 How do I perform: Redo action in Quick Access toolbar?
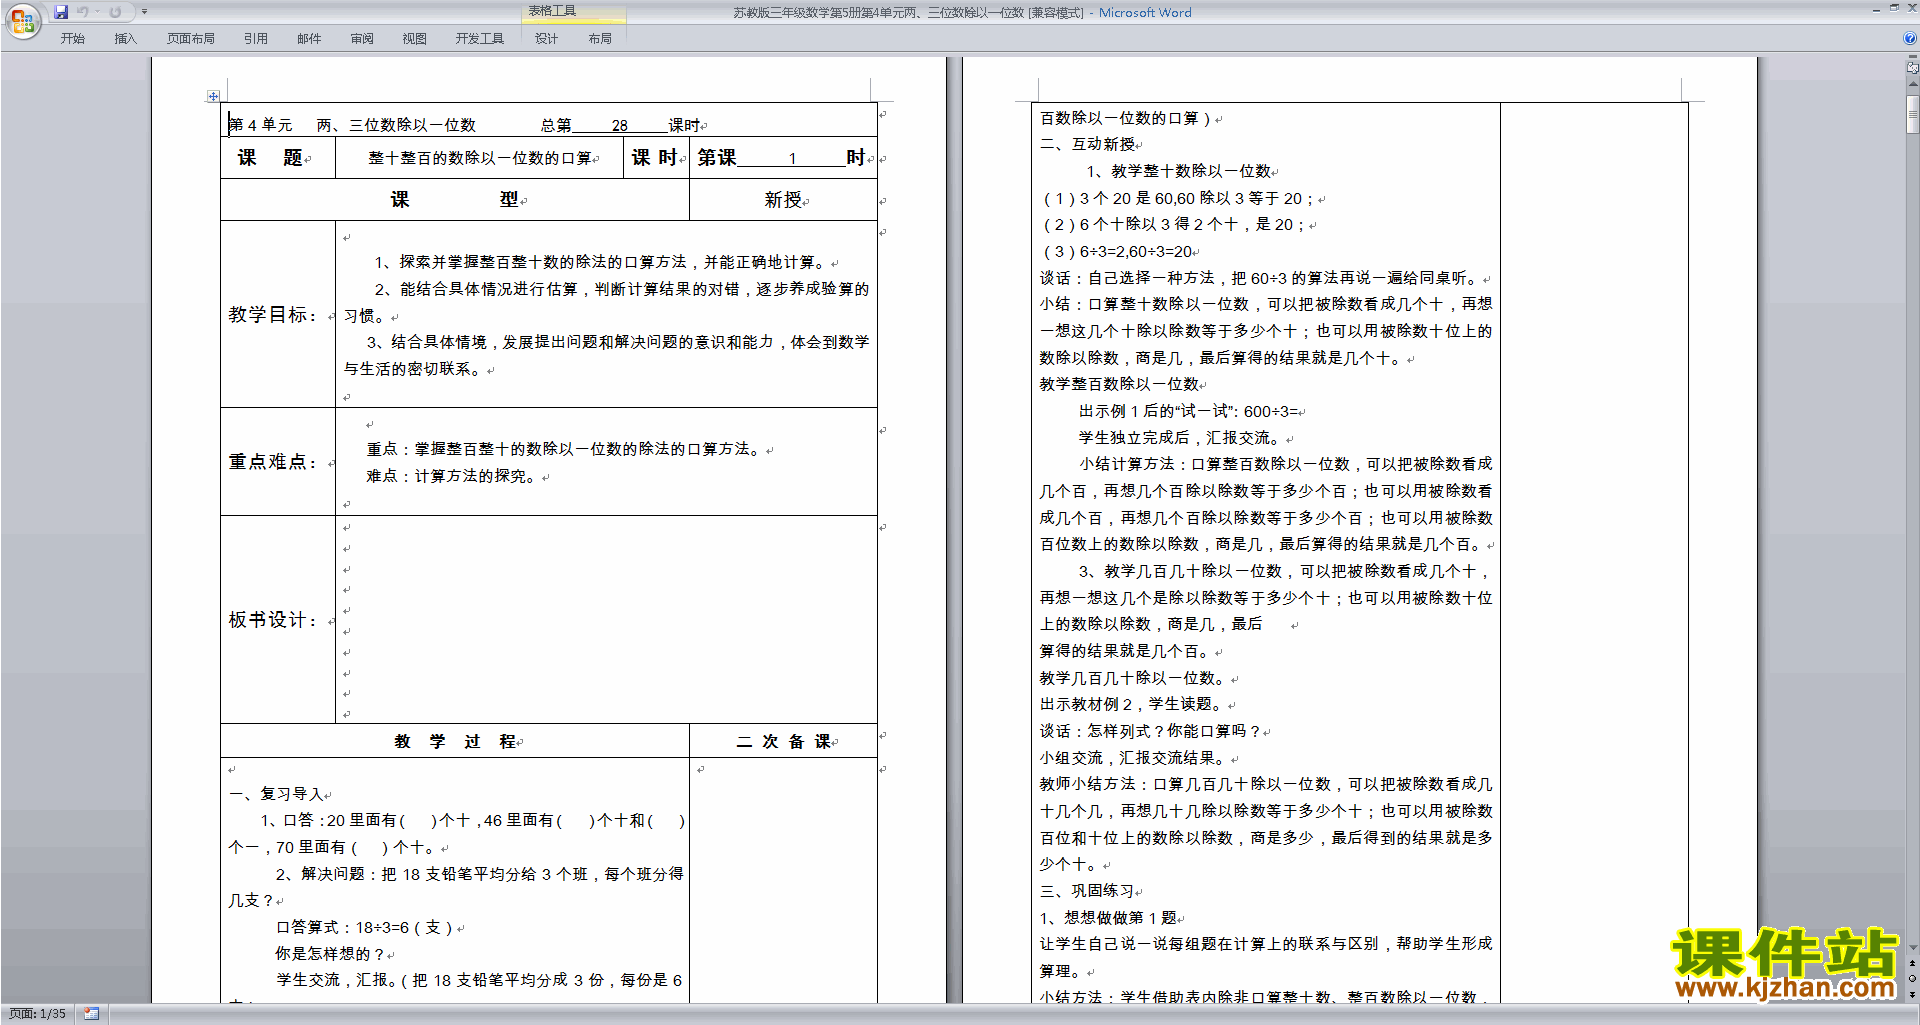[x=115, y=12]
